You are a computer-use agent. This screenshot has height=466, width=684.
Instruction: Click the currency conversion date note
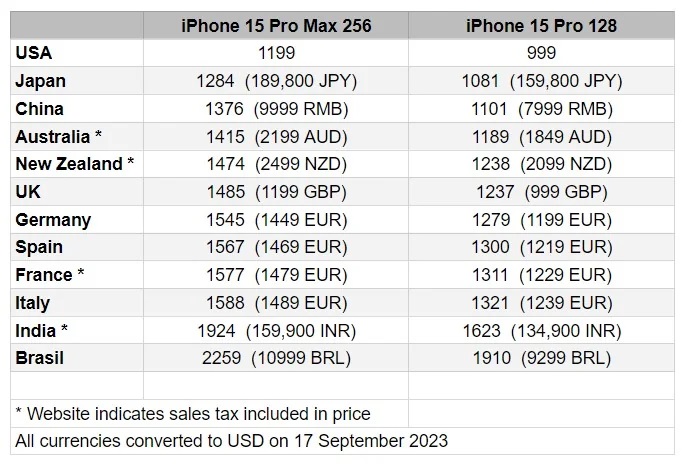coord(232,441)
